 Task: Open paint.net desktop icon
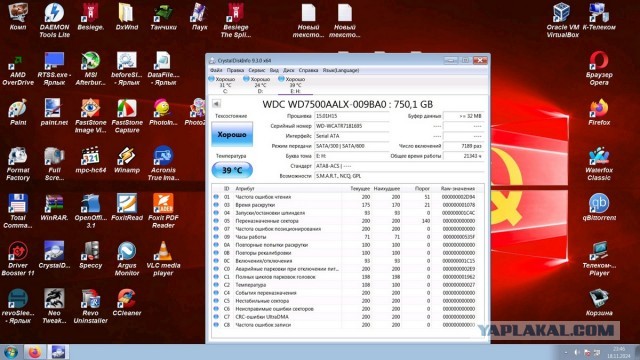(x=54, y=111)
